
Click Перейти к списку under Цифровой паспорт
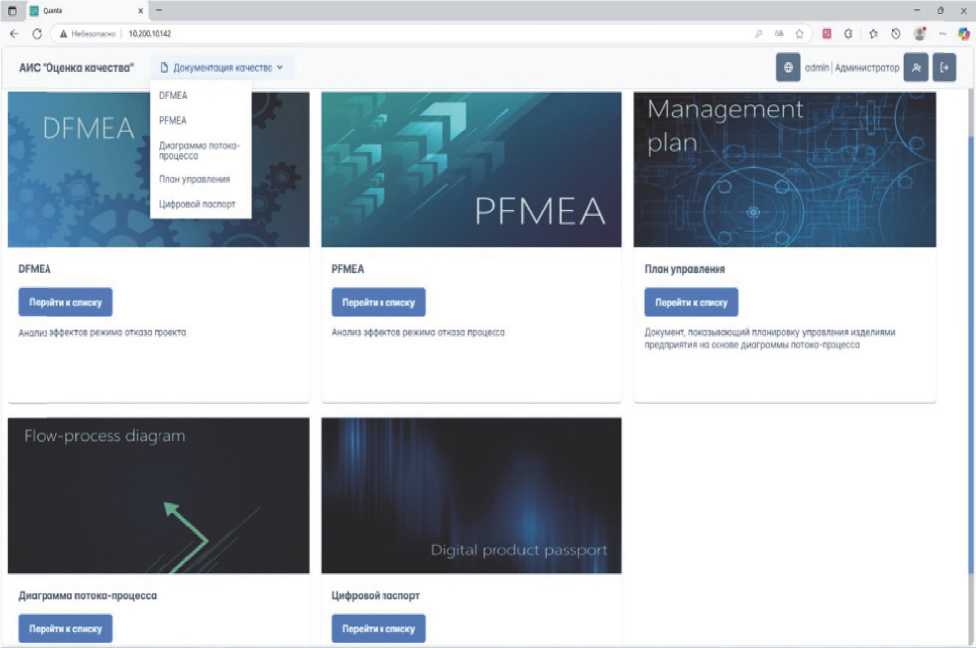pos(378,629)
